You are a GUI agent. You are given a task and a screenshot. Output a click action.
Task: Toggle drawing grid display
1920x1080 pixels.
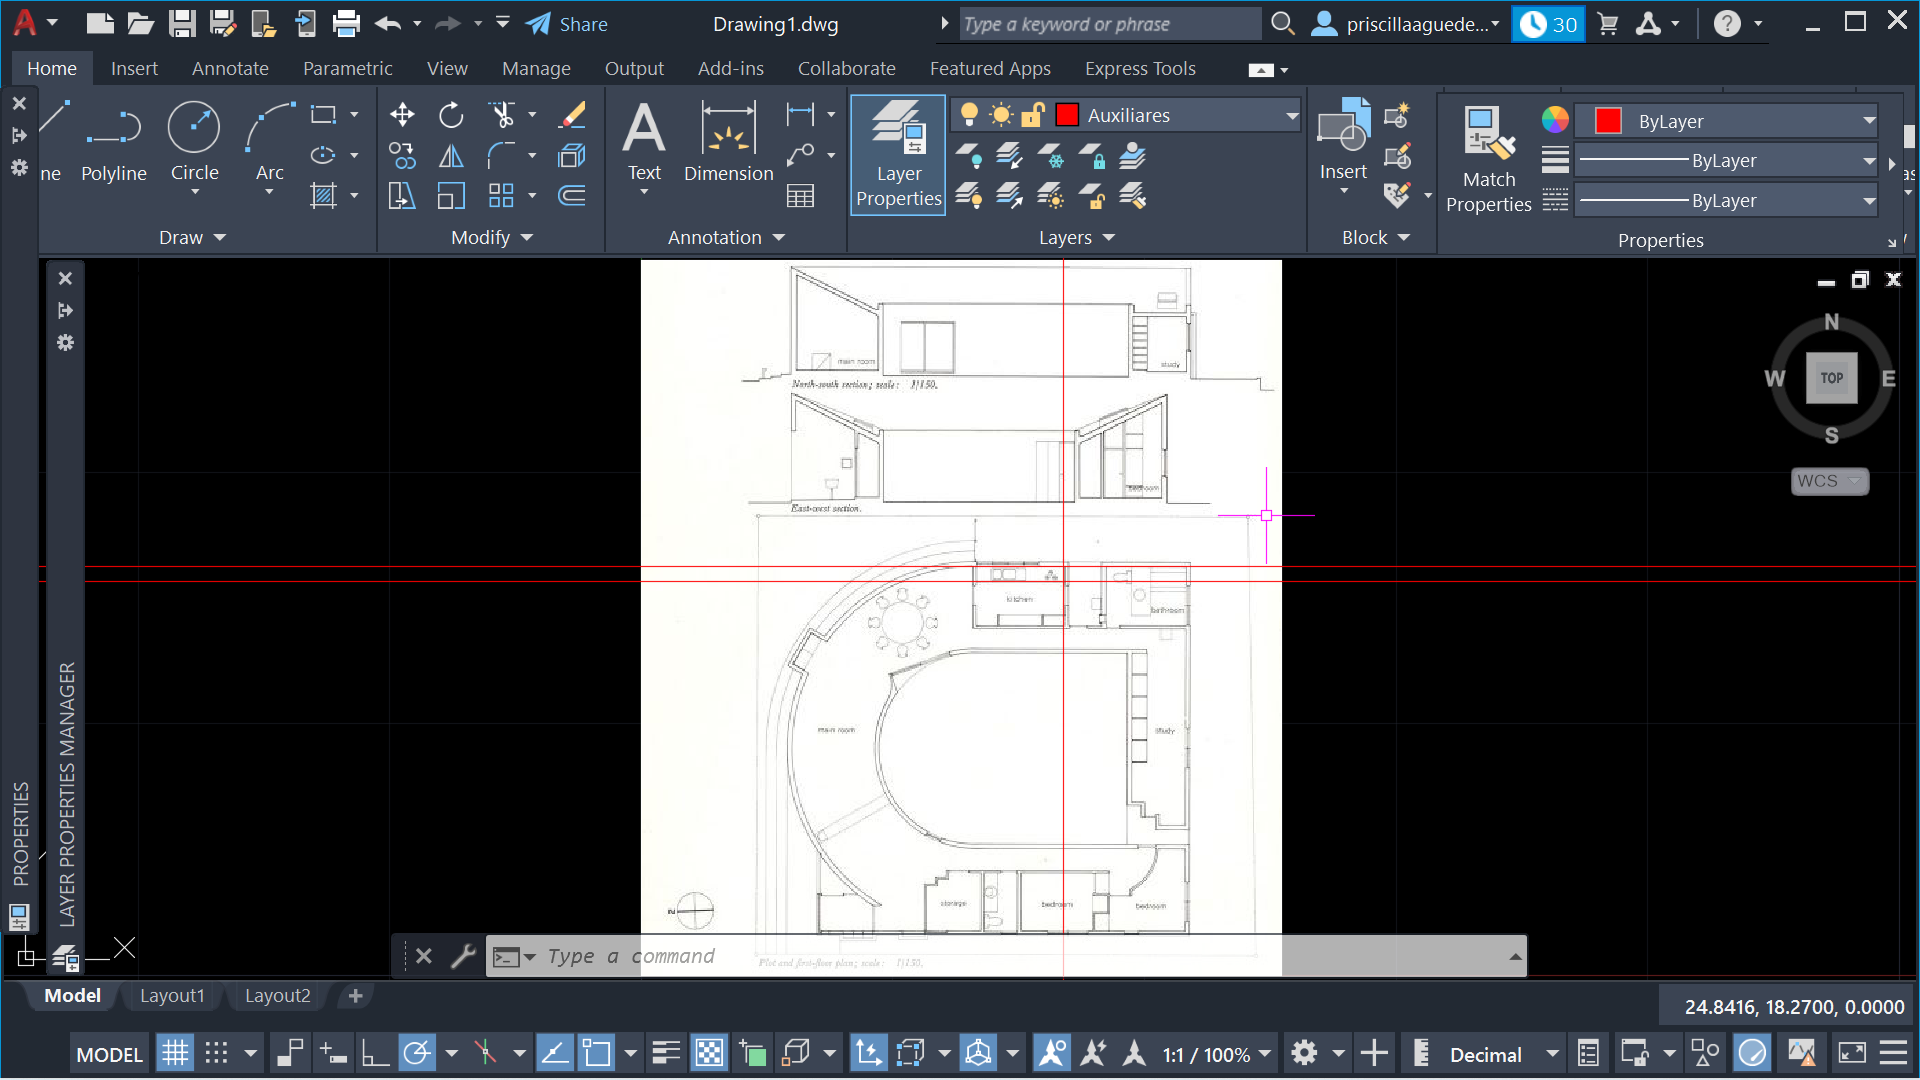coord(175,1053)
